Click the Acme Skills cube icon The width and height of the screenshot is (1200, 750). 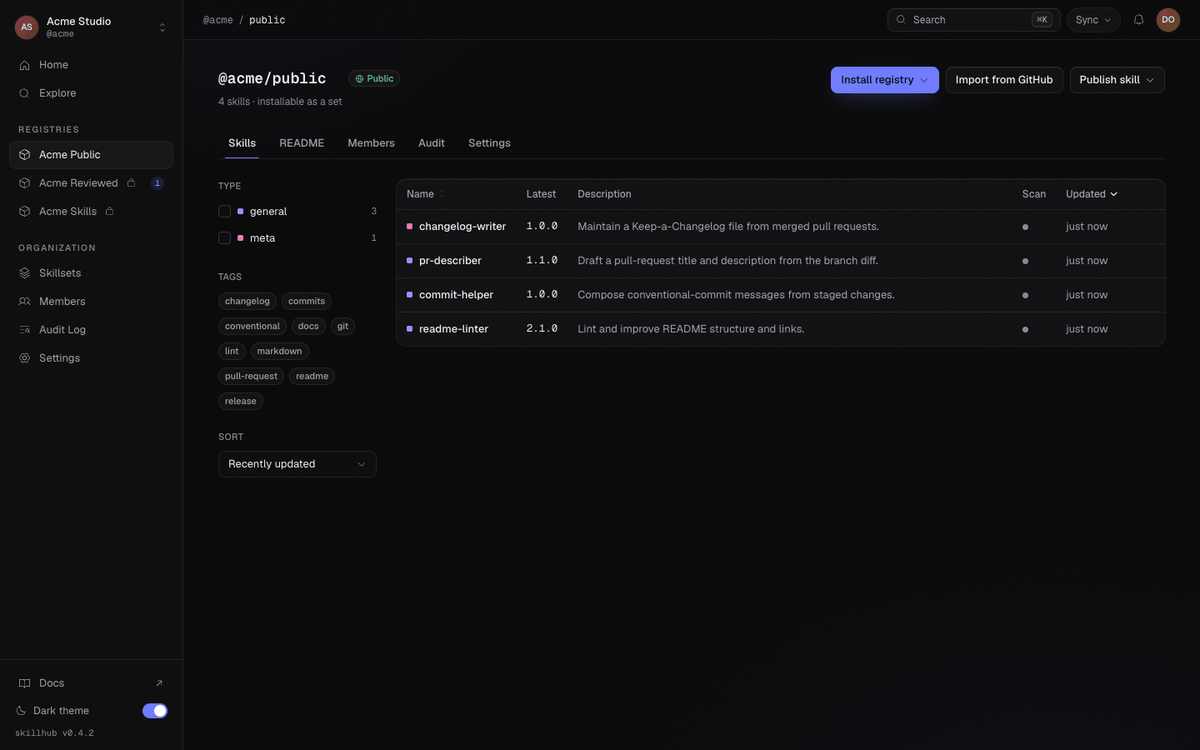pos(25,211)
